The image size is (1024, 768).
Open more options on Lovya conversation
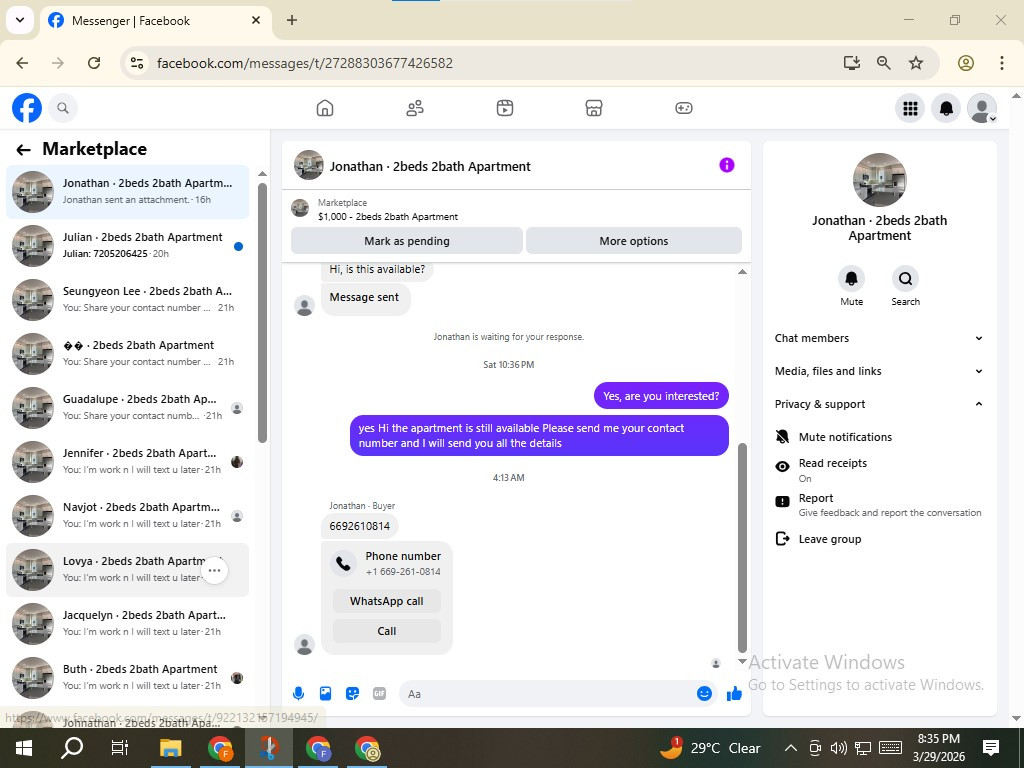click(x=214, y=570)
